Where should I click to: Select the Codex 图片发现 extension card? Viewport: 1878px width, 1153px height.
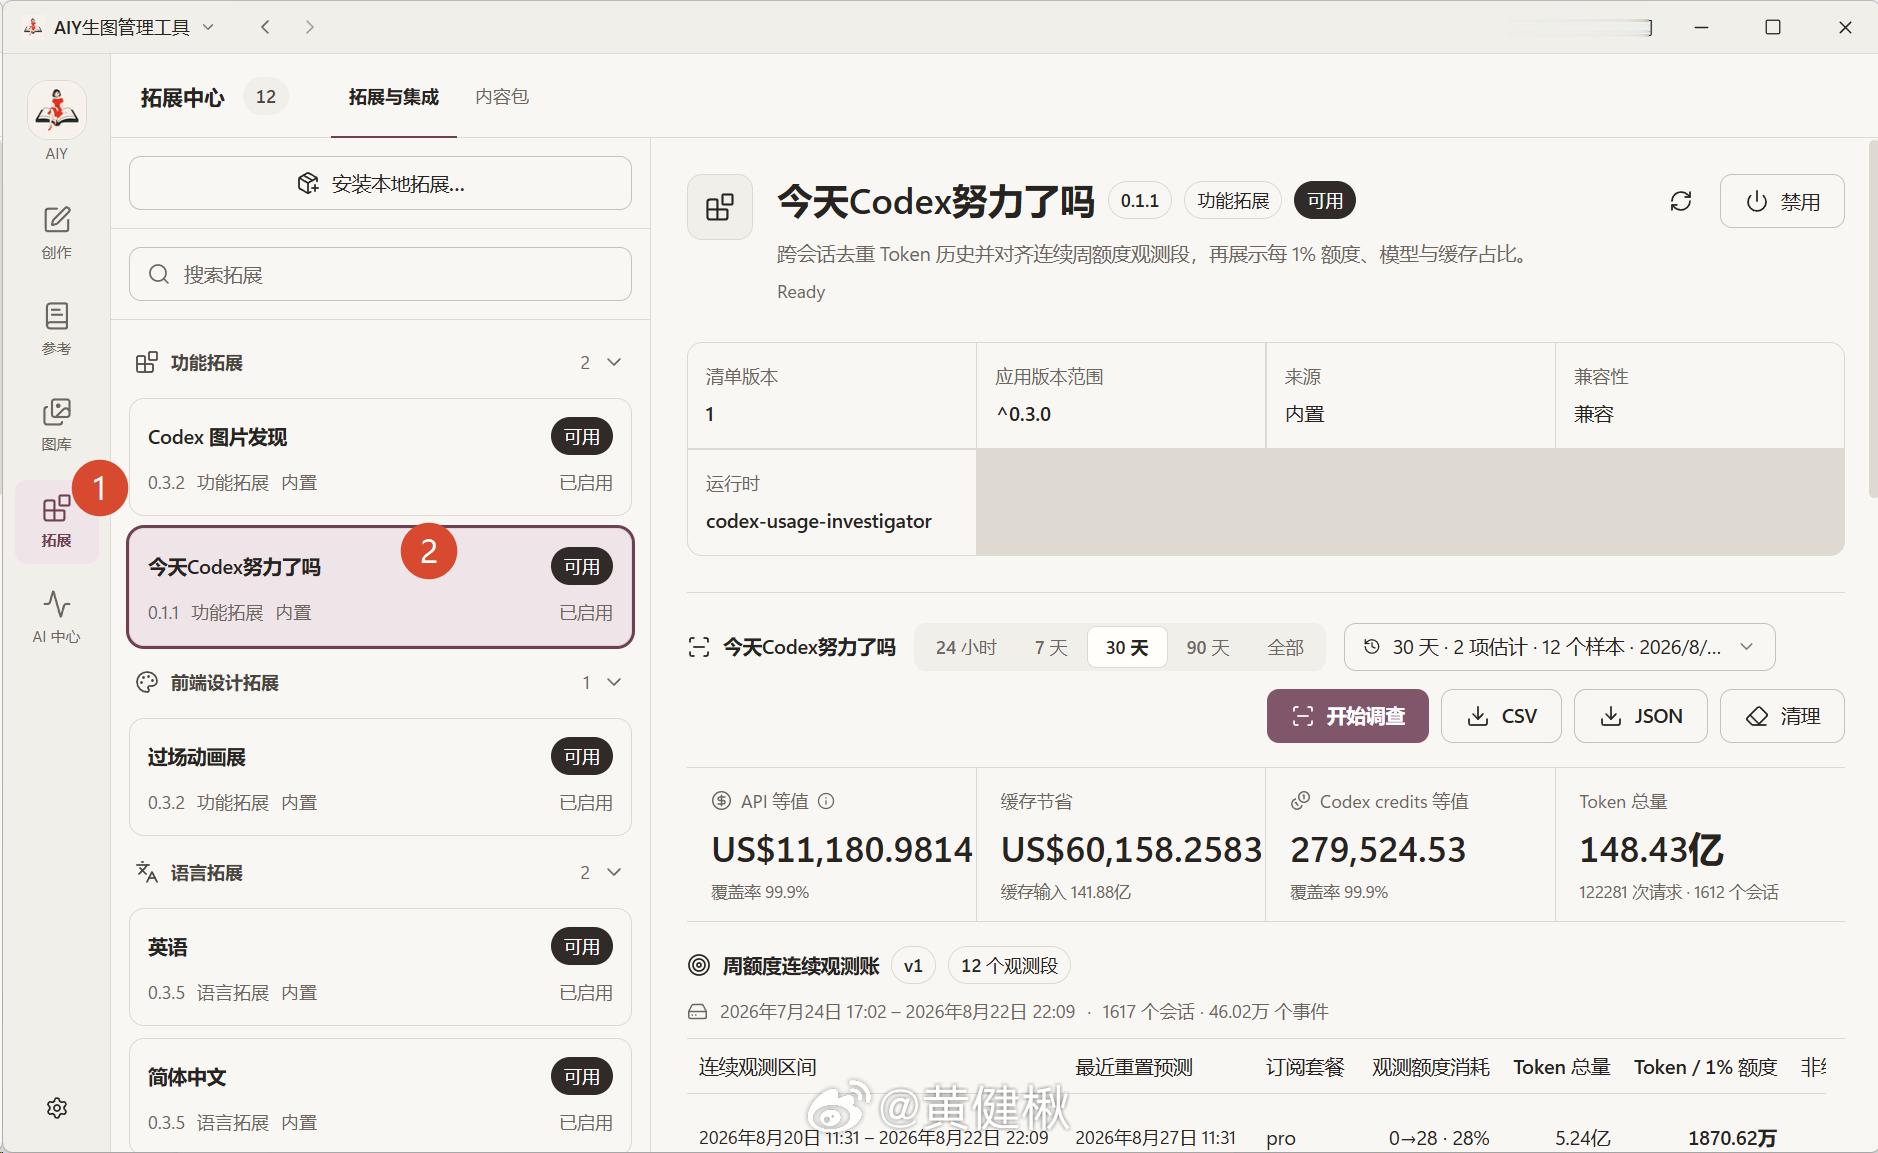click(380, 458)
